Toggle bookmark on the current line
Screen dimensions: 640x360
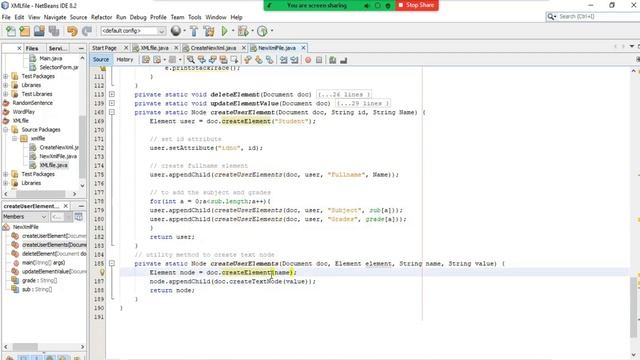tap(269, 60)
